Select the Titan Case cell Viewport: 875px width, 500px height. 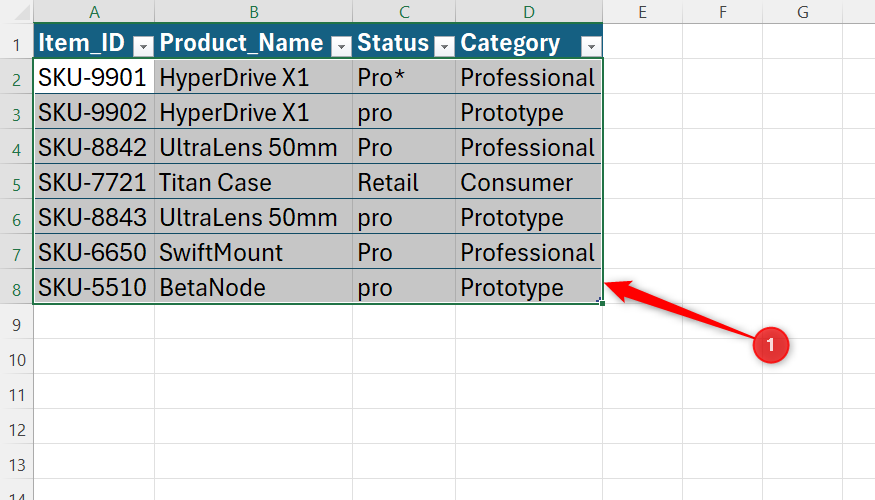[x=254, y=181]
